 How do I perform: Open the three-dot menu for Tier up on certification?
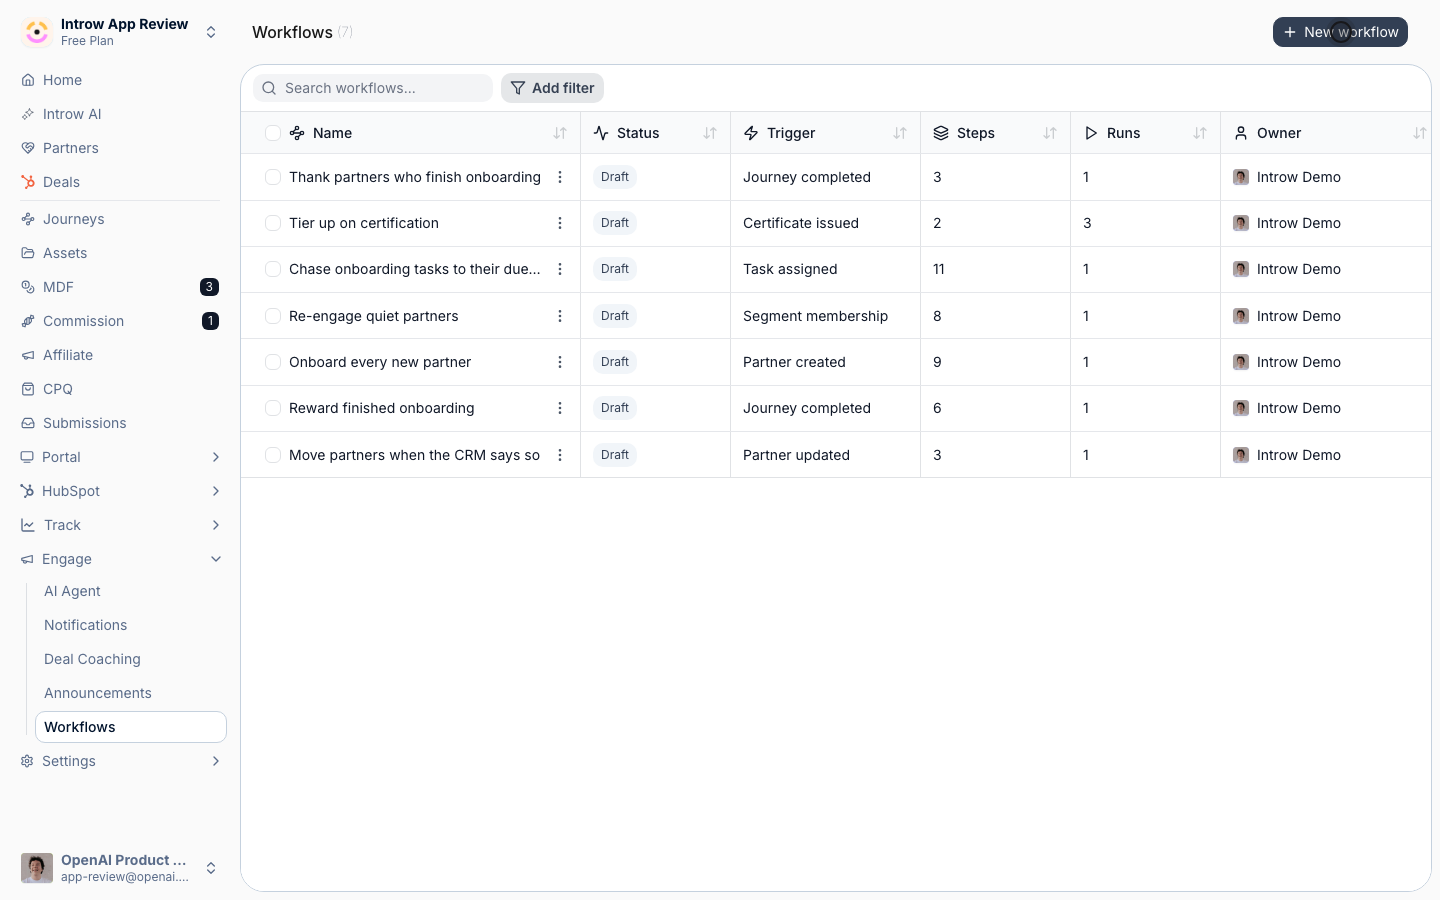click(560, 223)
